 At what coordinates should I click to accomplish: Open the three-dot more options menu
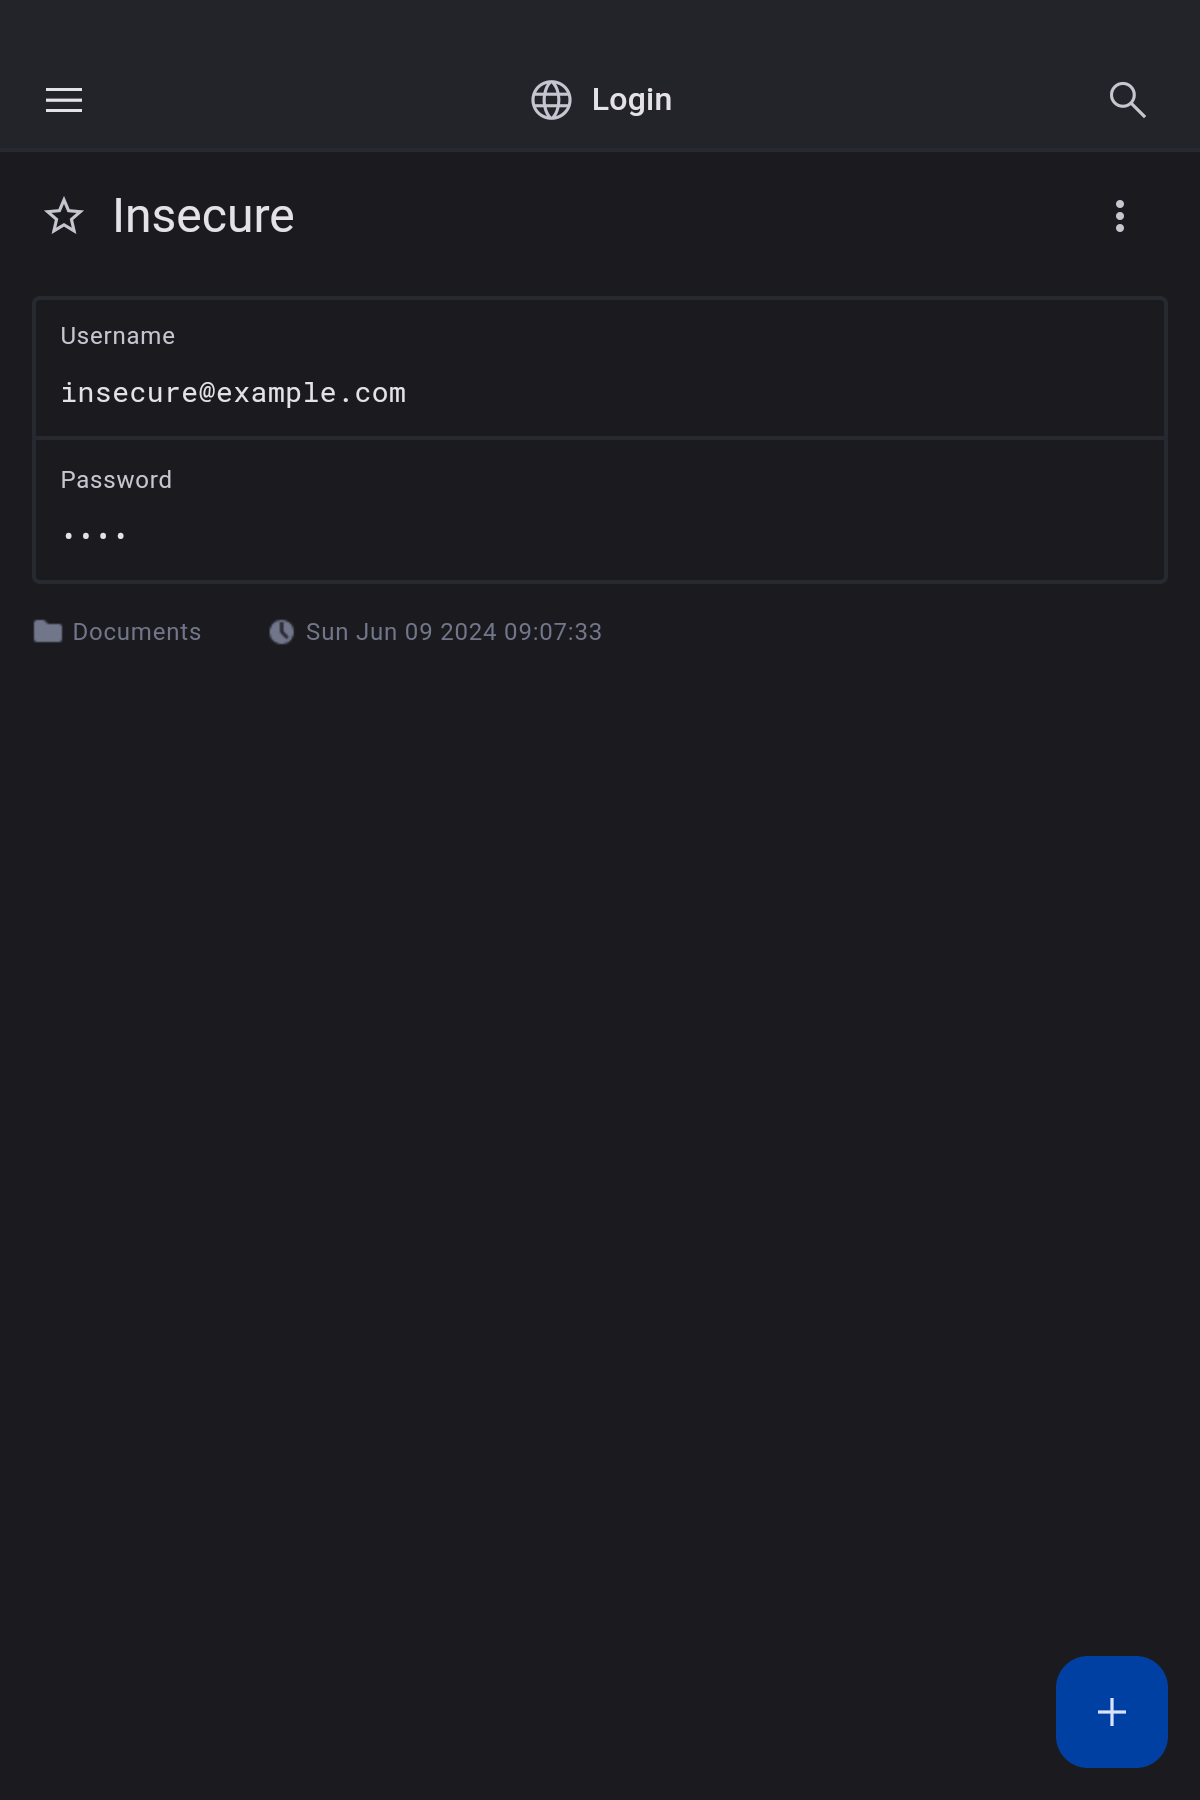click(1120, 216)
